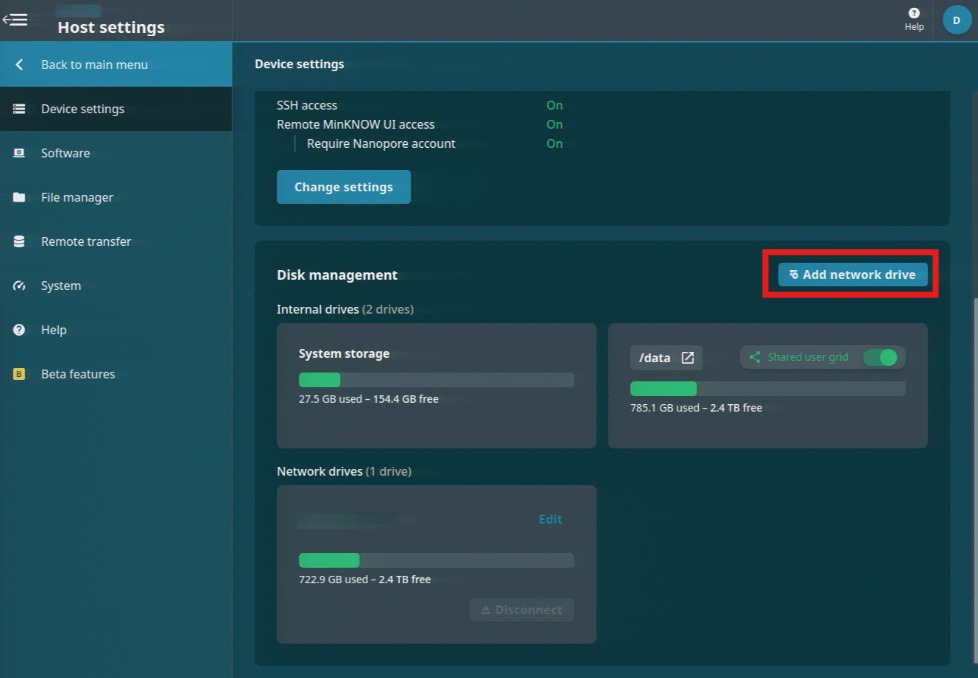Click the Software icon in the sidebar

(19, 153)
